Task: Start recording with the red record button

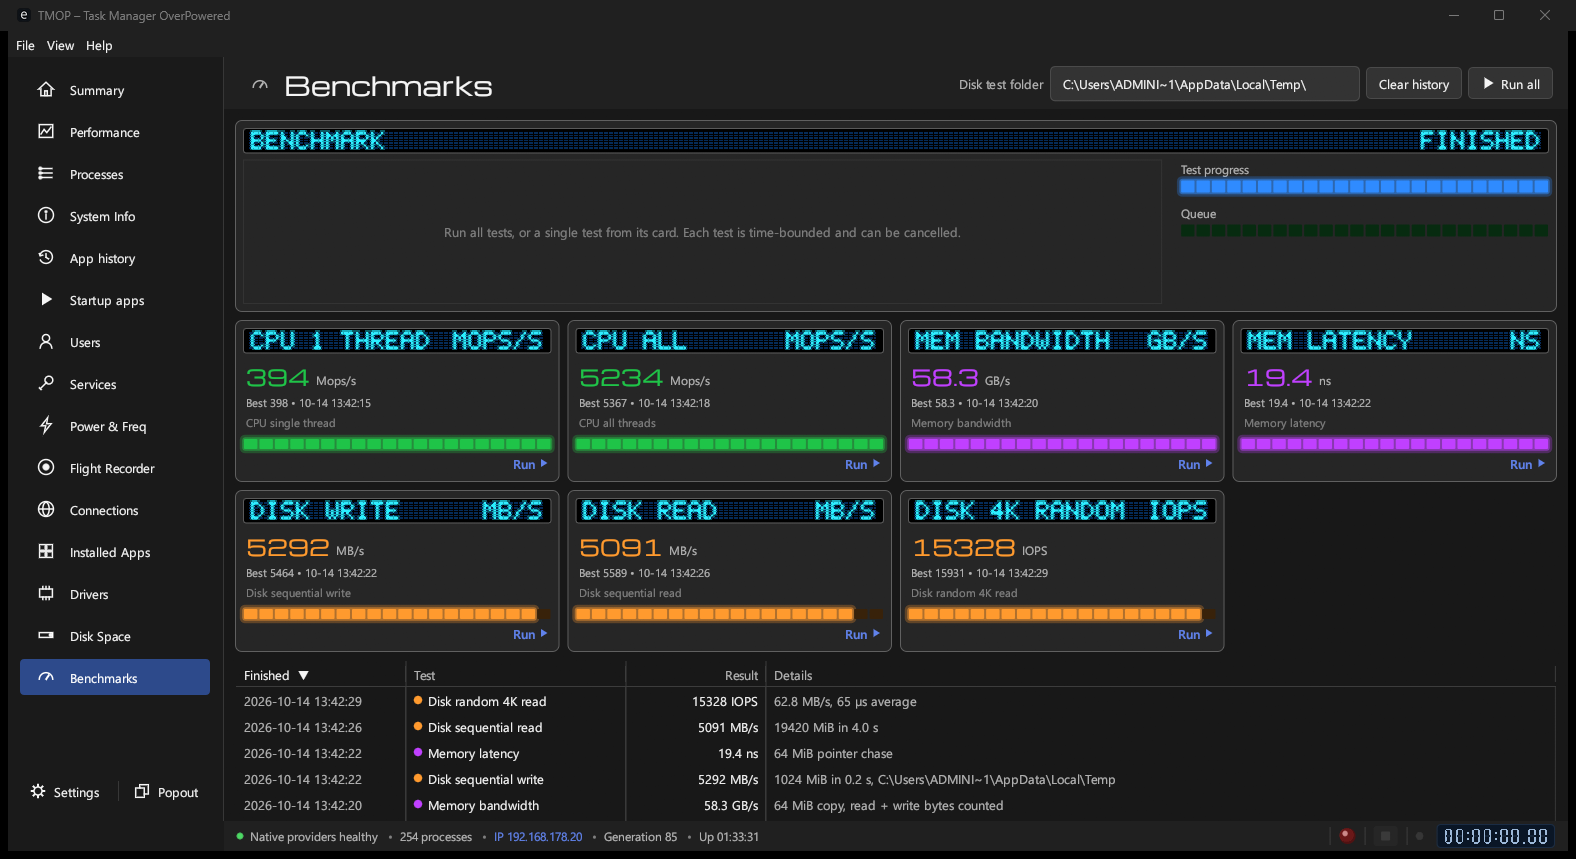Action: pyautogui.click(x=1346, y=836)
